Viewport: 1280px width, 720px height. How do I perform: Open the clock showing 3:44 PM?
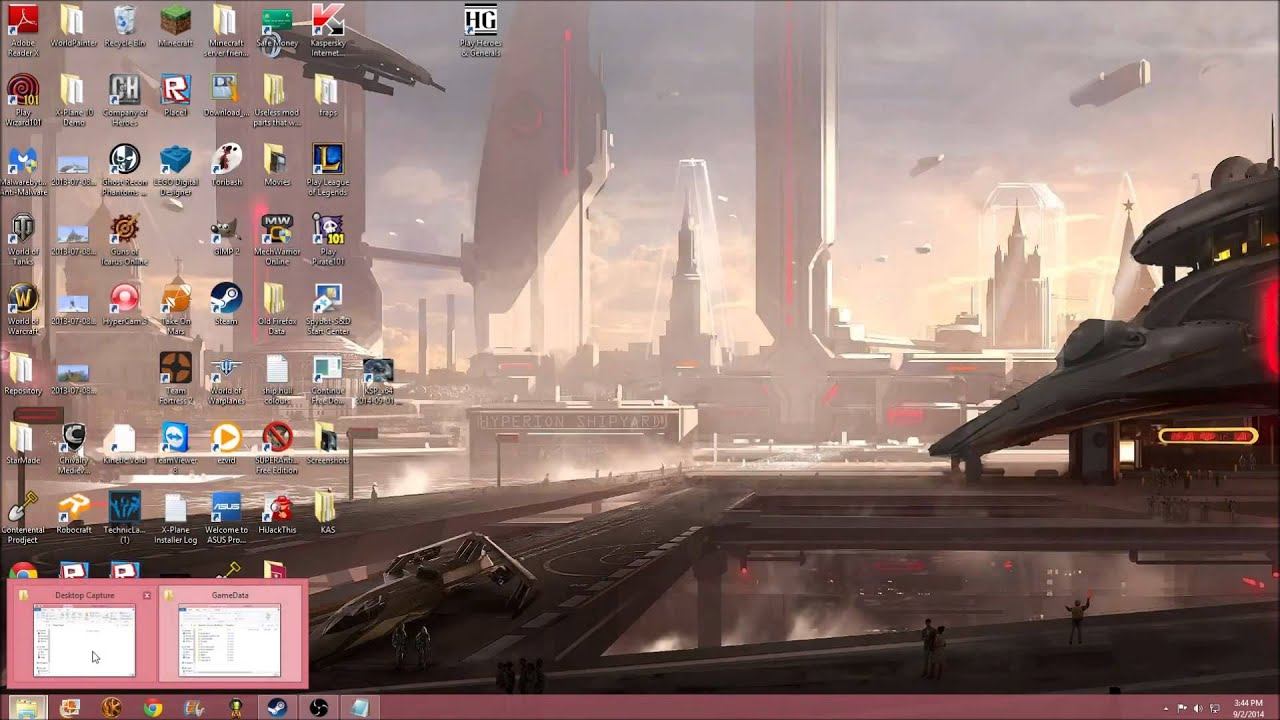pyautogui.click(x=1249, y=708)
